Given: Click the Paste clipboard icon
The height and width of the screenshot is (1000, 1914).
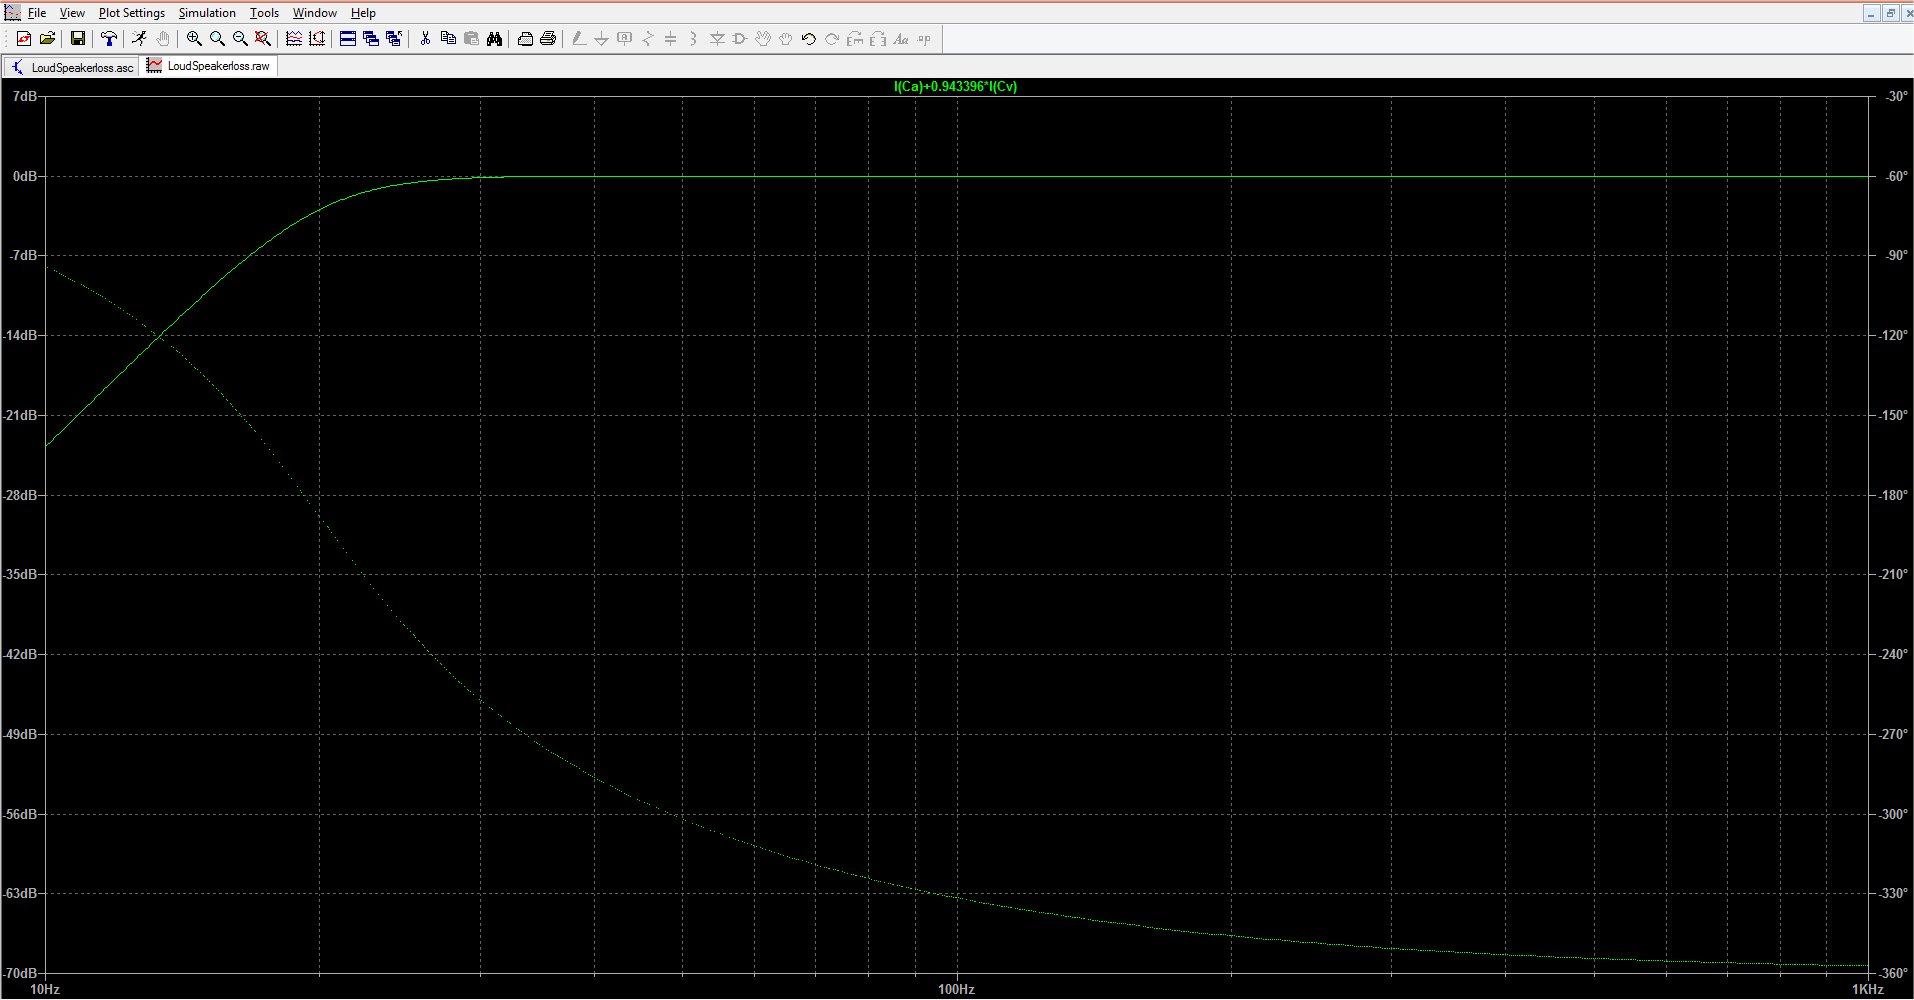Looking at the screenshot, I should tap(471, 39).
